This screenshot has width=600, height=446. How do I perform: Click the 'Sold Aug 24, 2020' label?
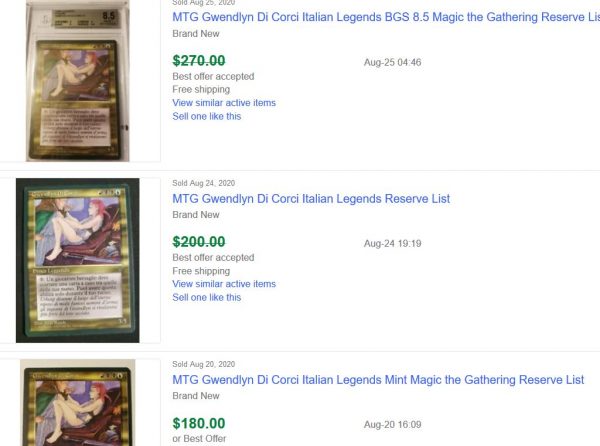(204, 183)
